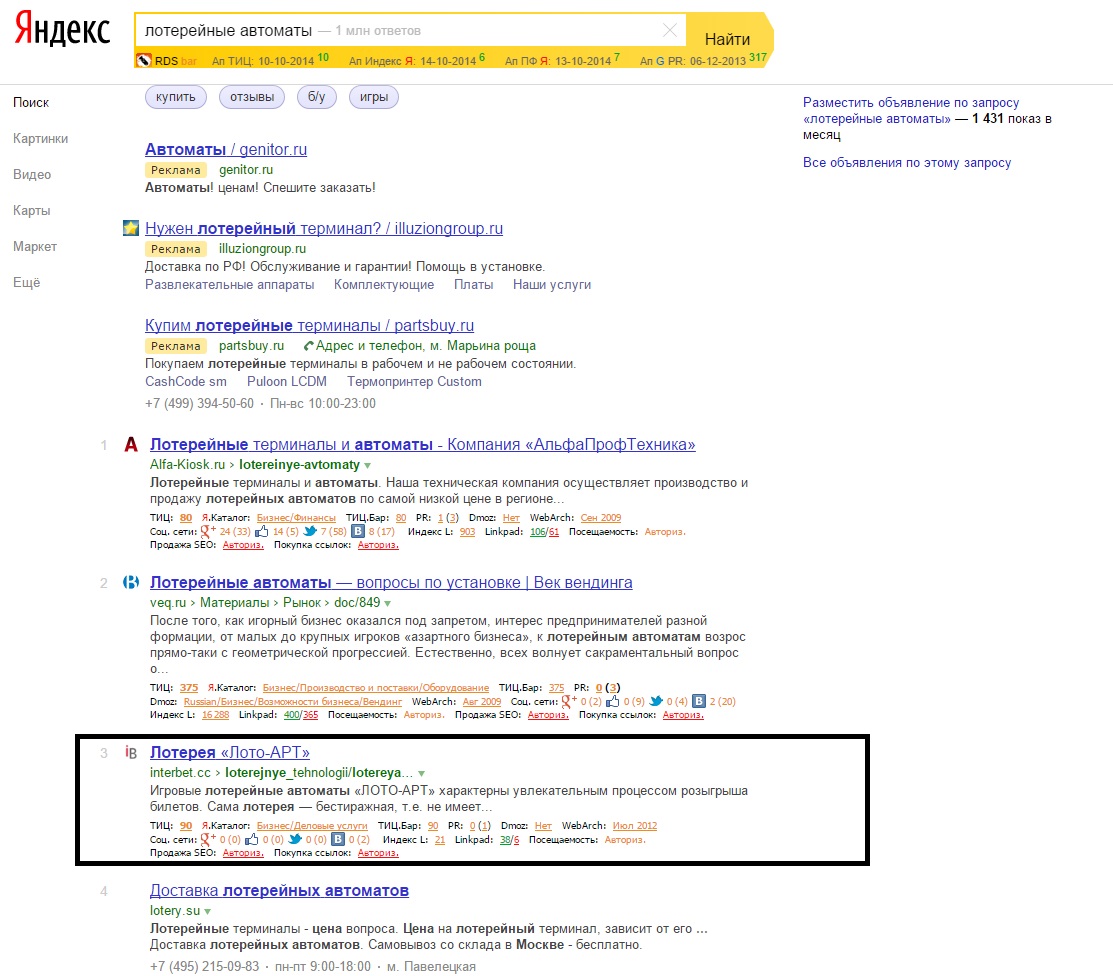Open Puloon LCDM sitelink

pyautogui.click(x=287, y=381)
